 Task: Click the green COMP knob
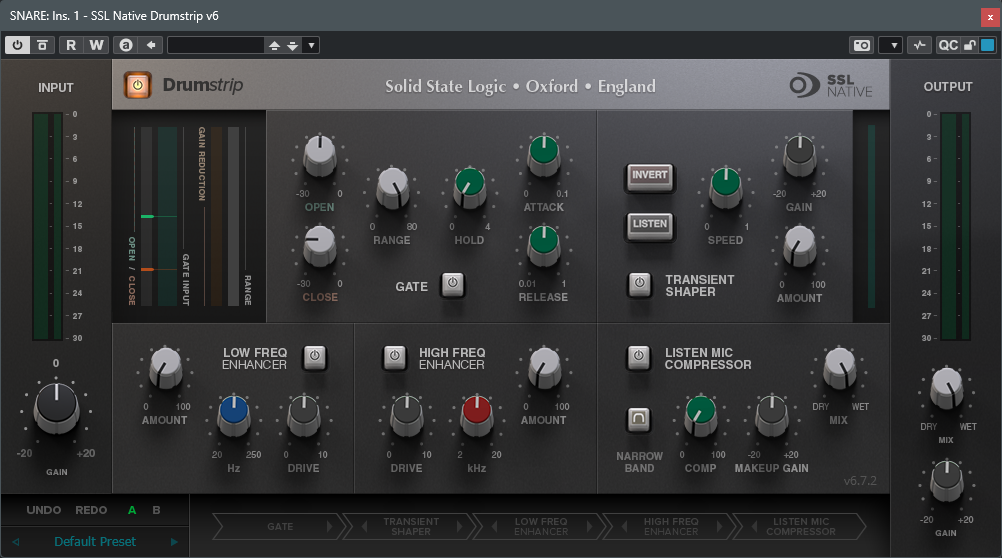(701, 414)
